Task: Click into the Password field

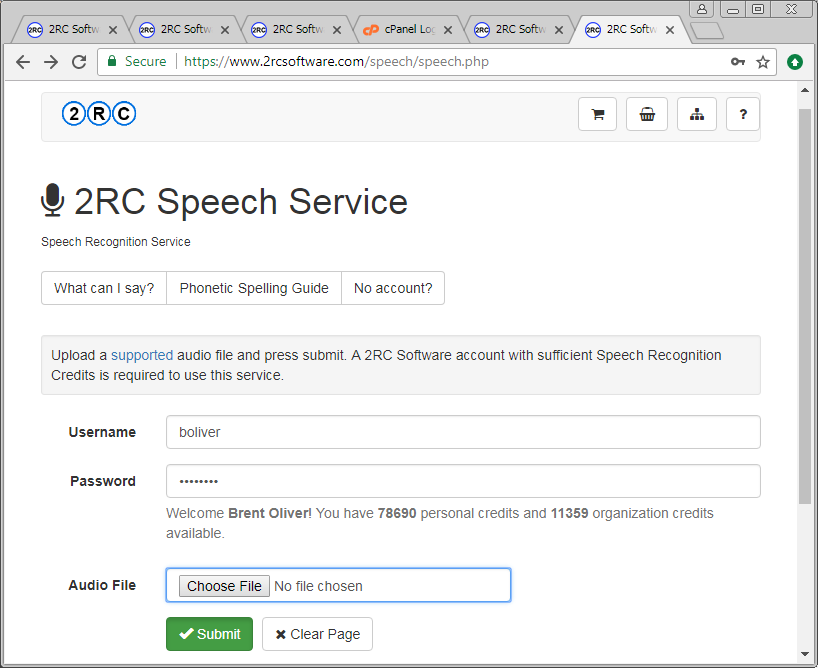Action: tap(463, 481)
